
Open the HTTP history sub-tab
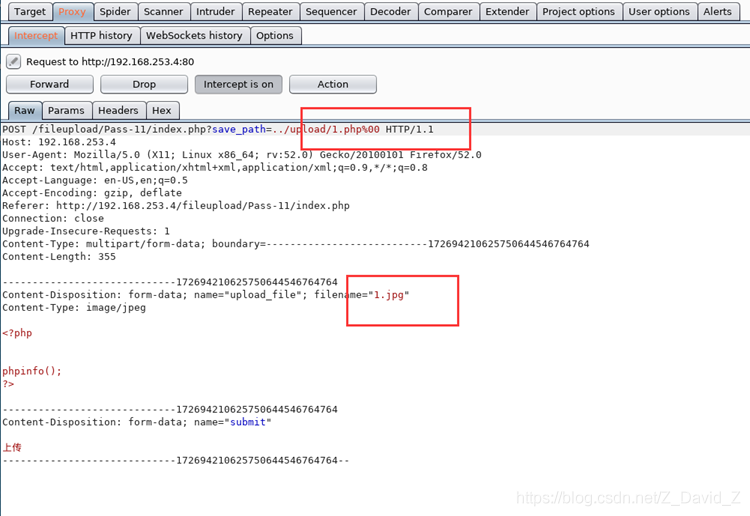pos(101,36)
